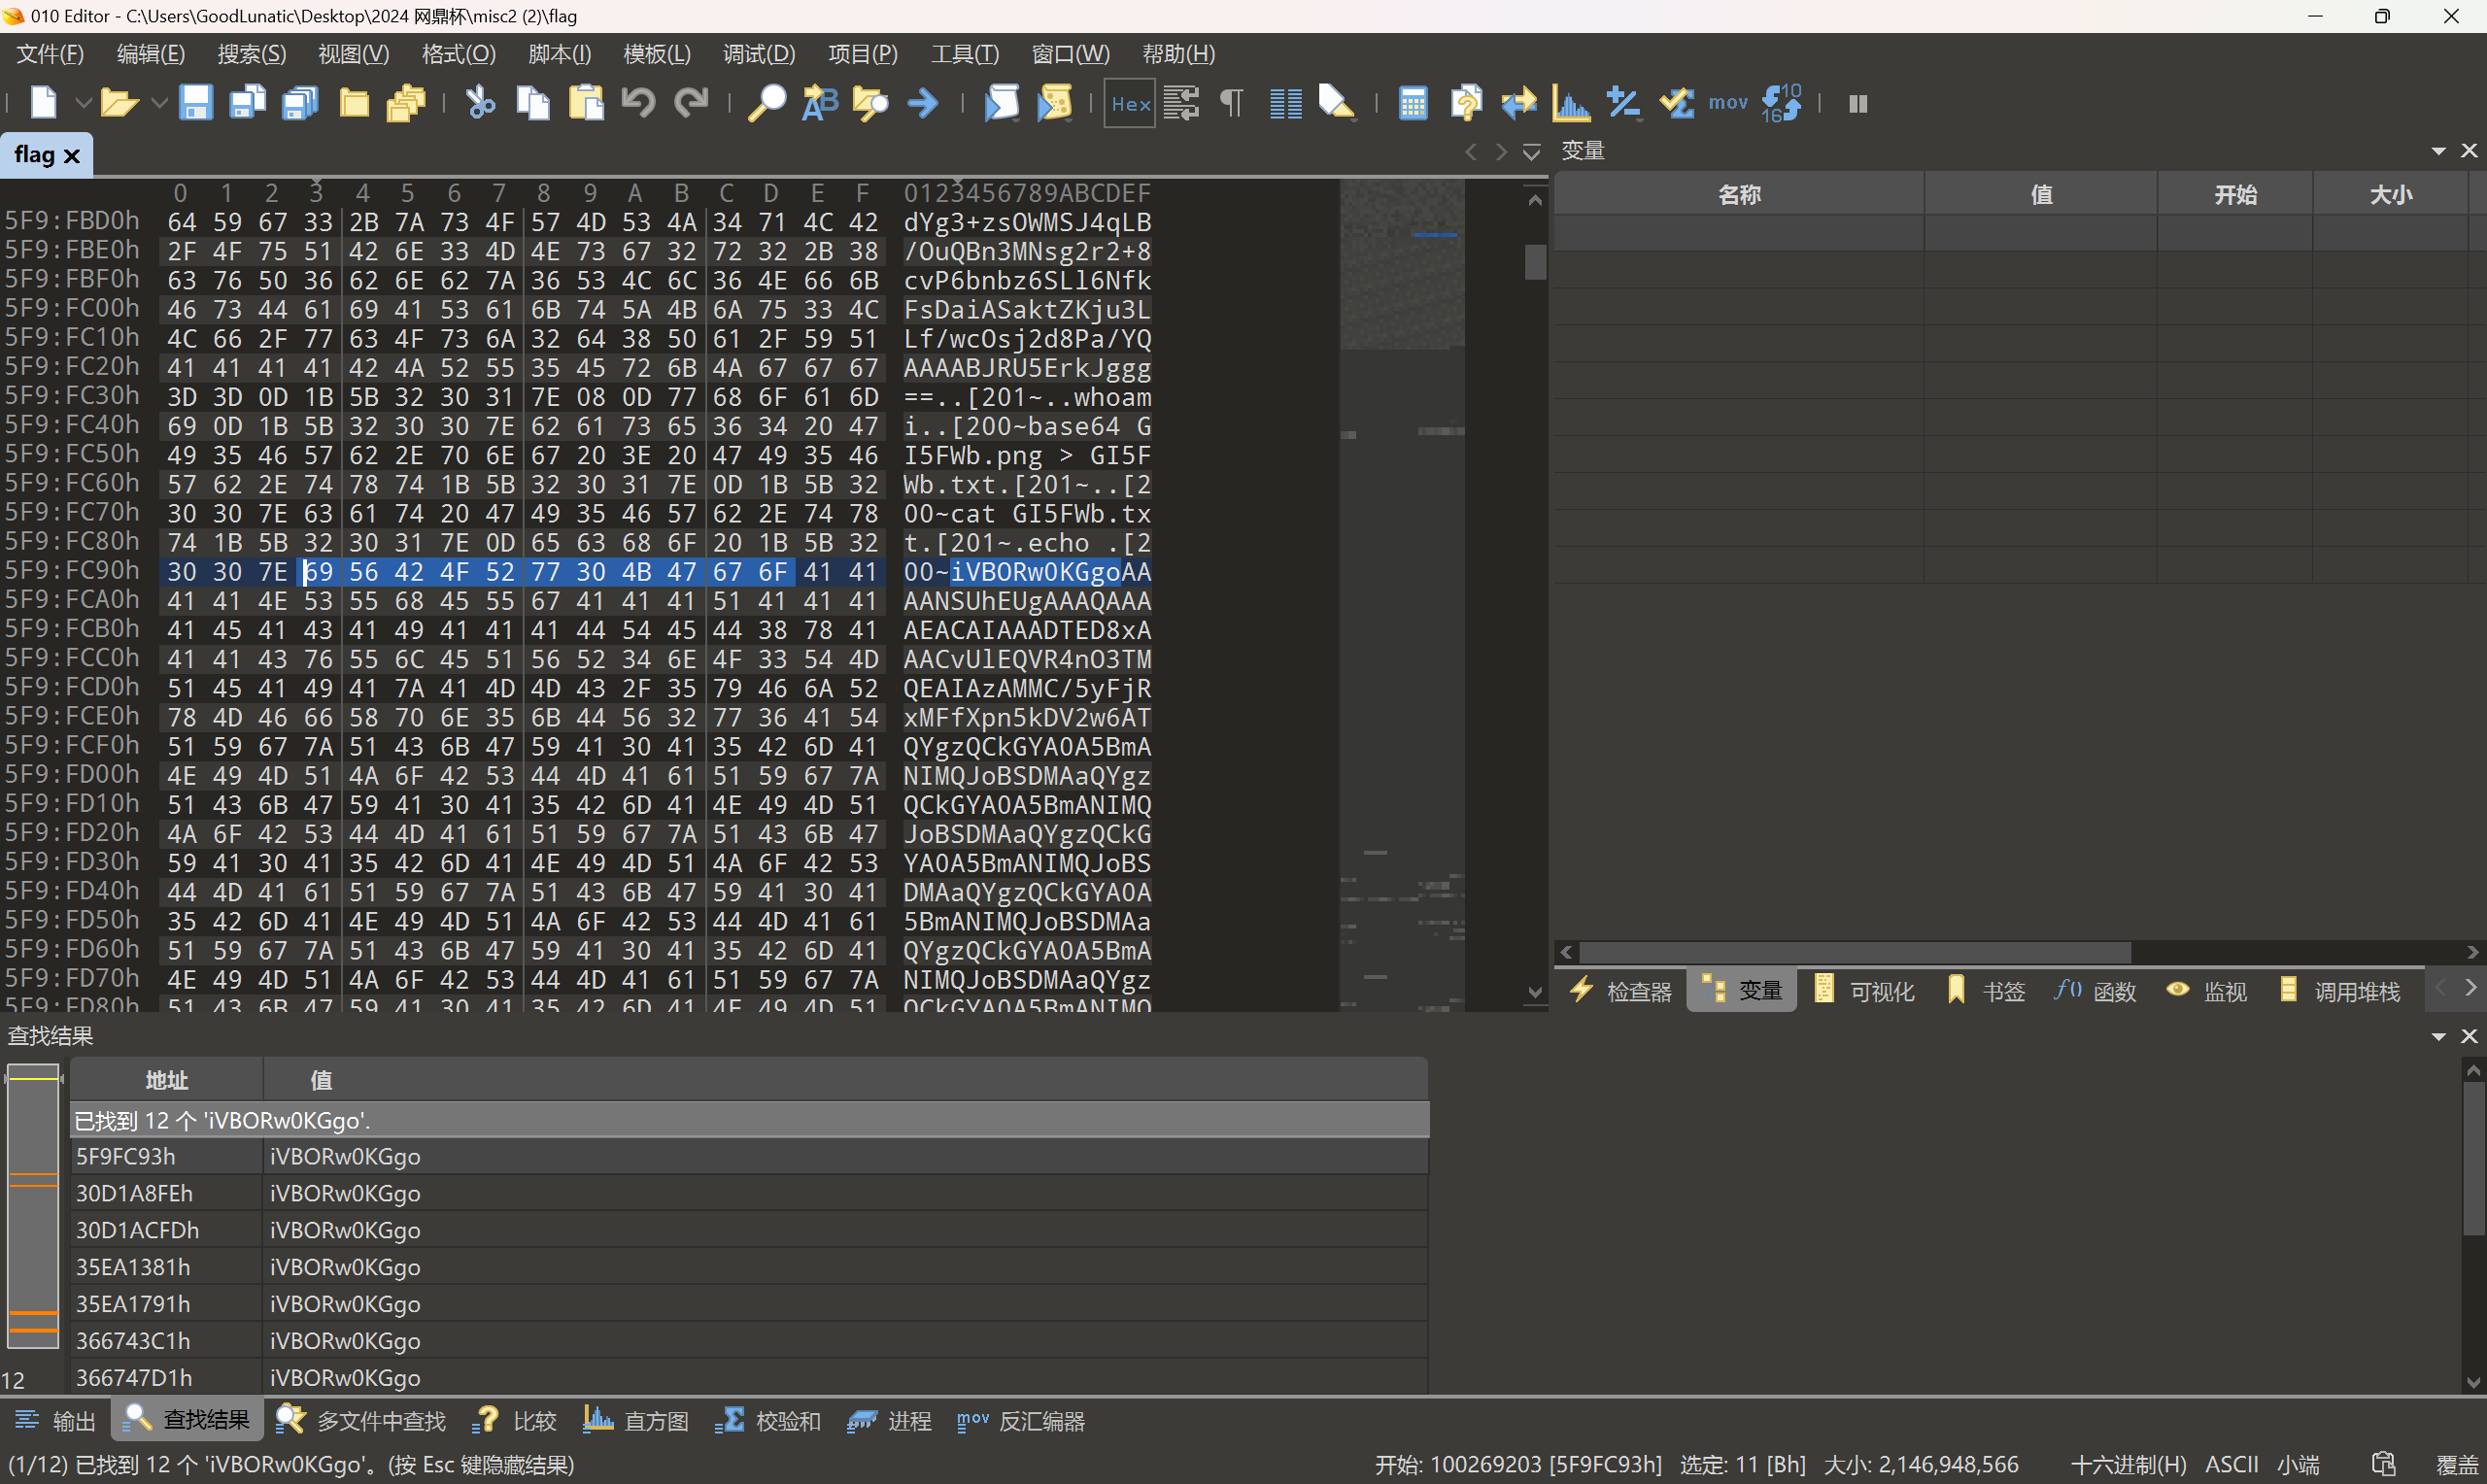Click the Copy toolbar icon
Image resolution: width=2487 pixels, height=1484 pixels.
(533, 103)
